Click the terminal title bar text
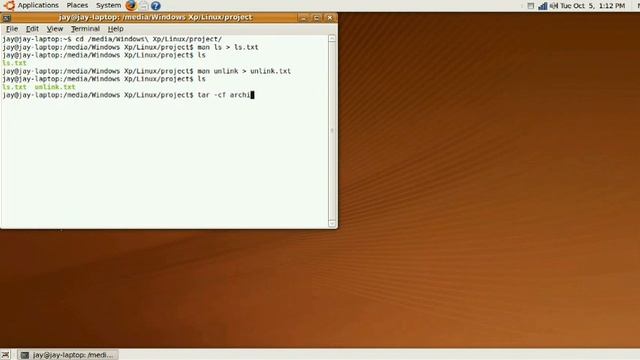Image resolution: width=640 pixels, height=360 pixels. [155, 17]
